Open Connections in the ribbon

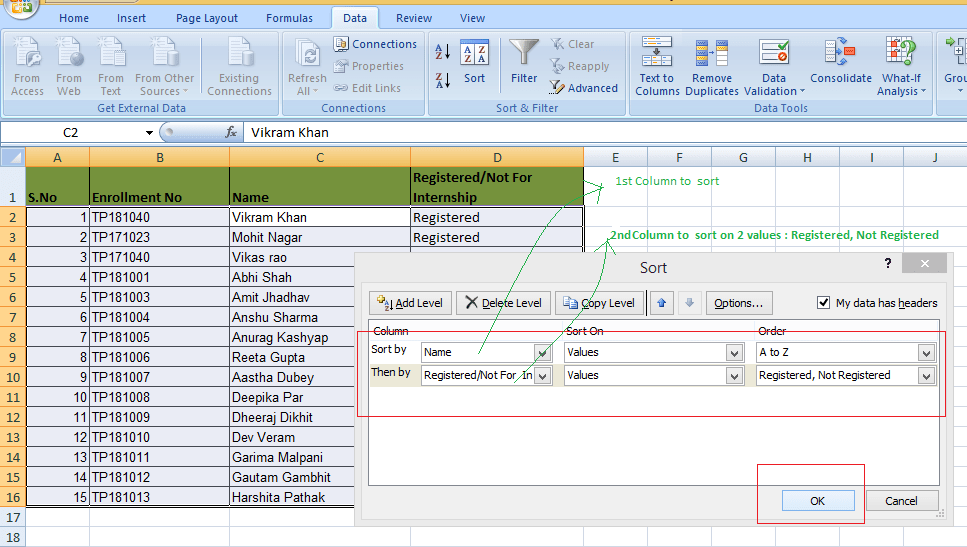pos(375,44)
